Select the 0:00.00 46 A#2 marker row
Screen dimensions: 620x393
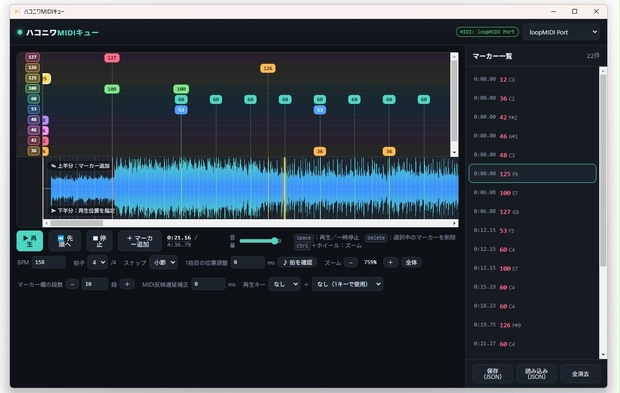(x=532, y=136)
